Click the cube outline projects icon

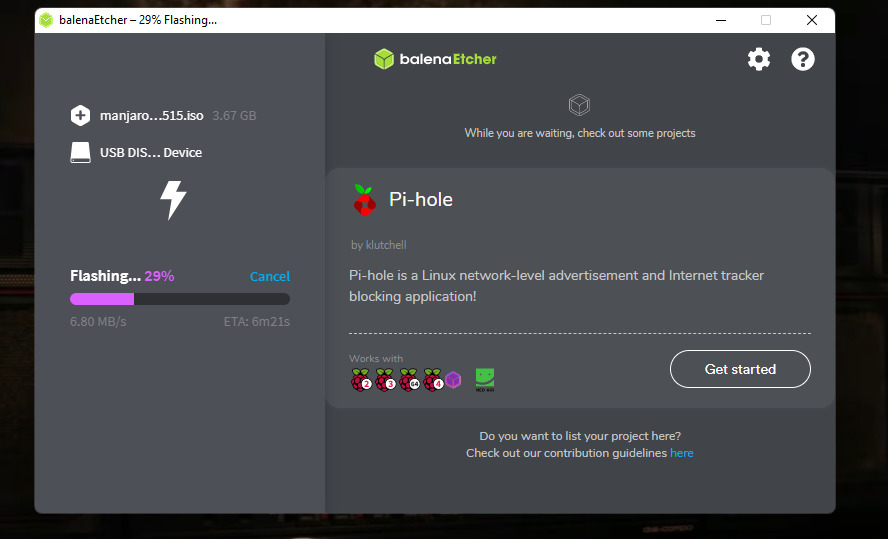579,105
